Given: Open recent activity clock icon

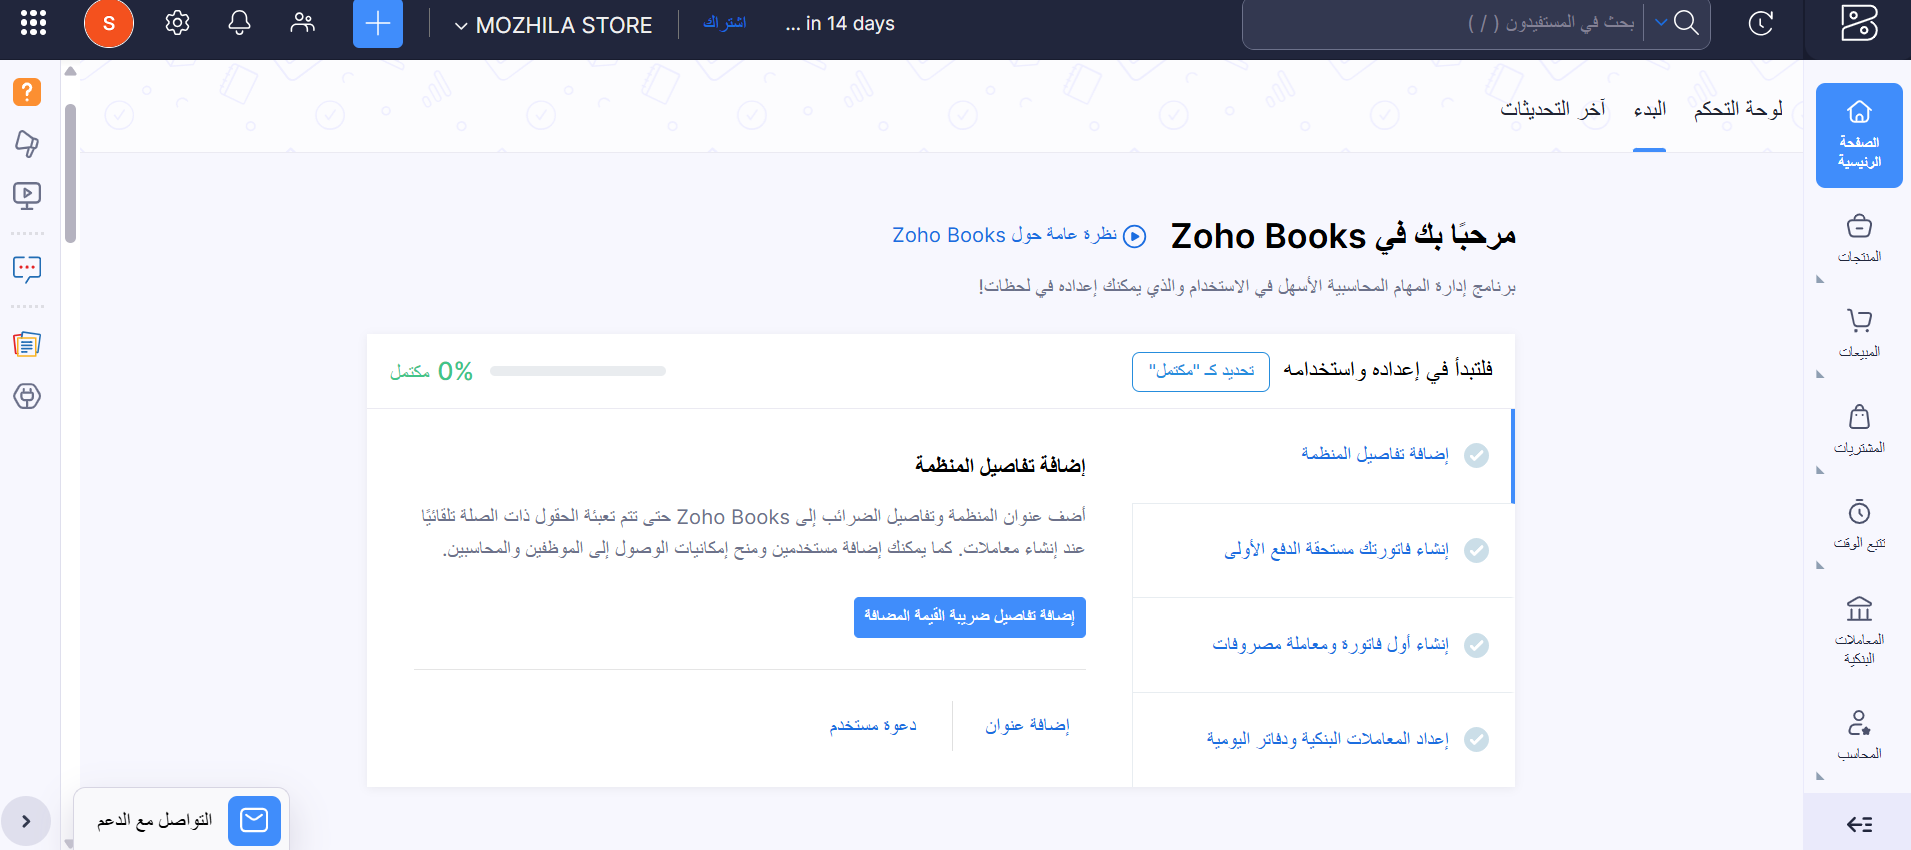Looking at the screenshot, I should [x=1761, y=23].
